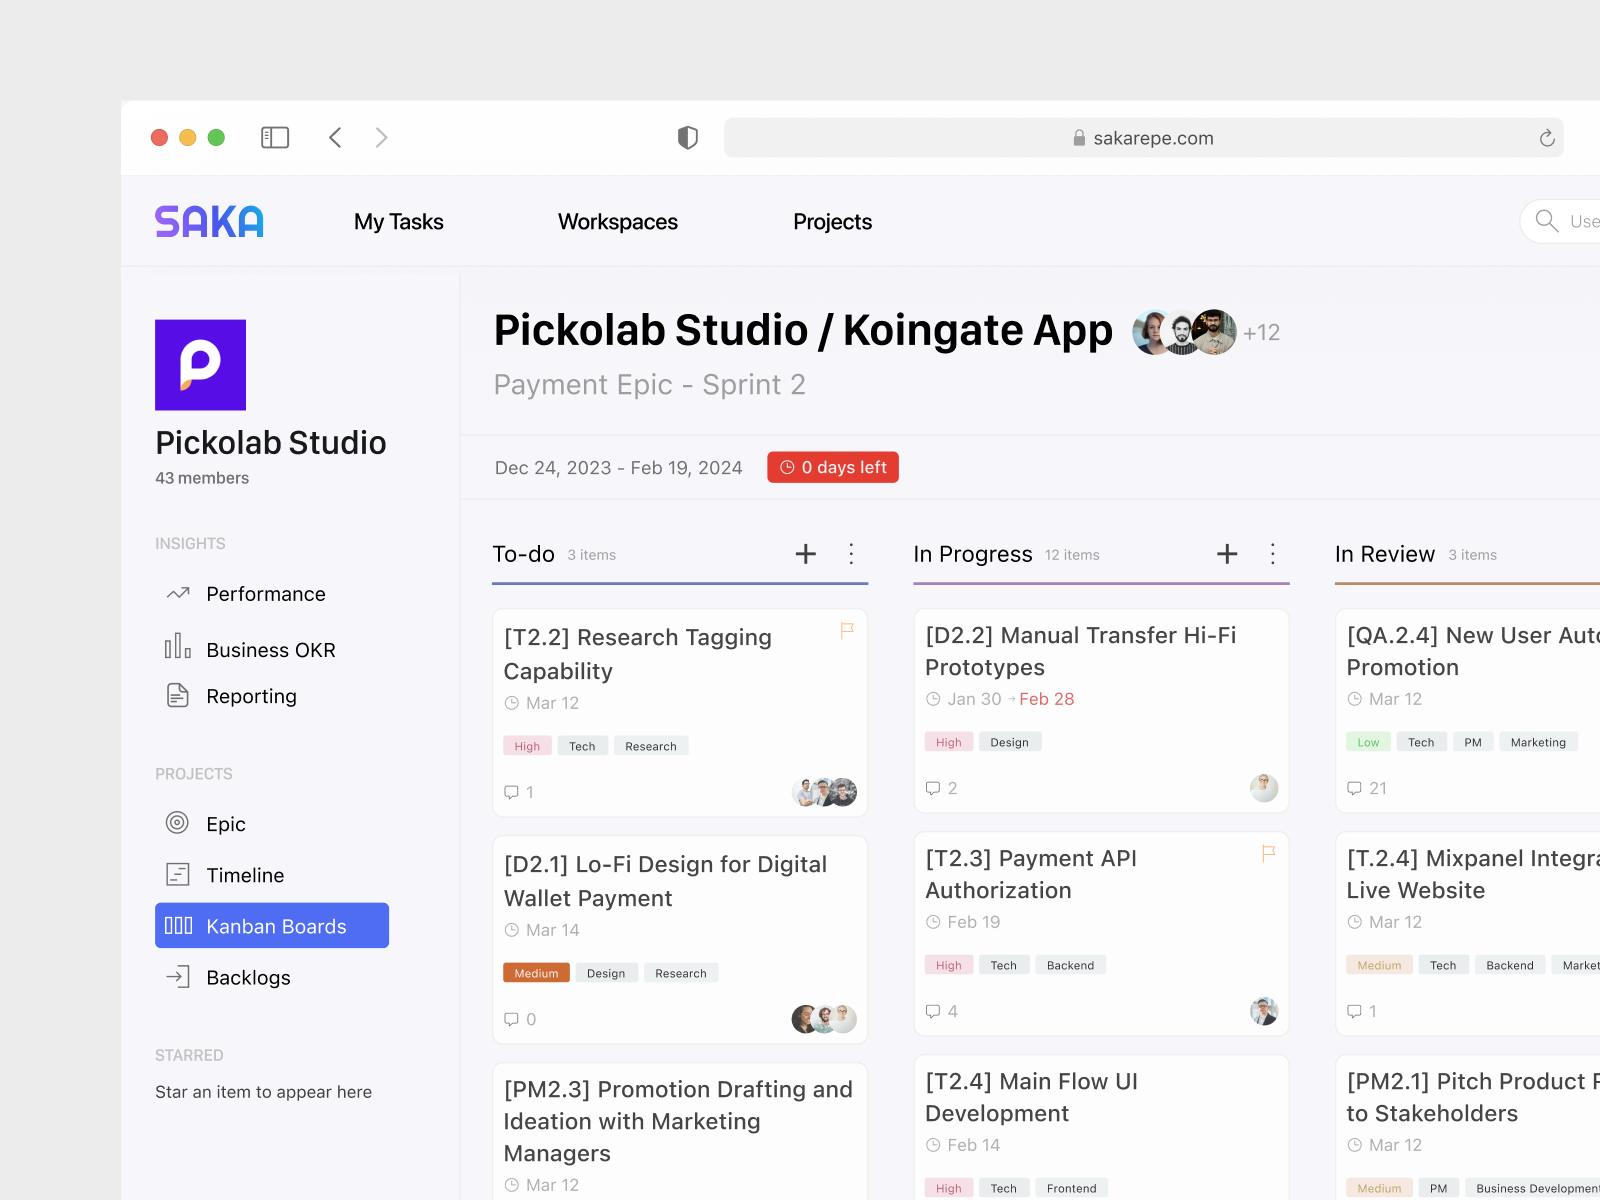1600x1200 pixels.
Task: Add a new card to In Progress column
Action: [x=1227, y=554]
